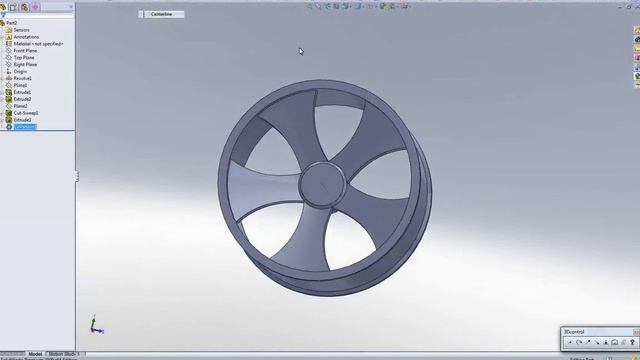Click the help icon in 3Dcontrol toolbar
The width and height of the screenshot is (640, 360).
point(632,342)
